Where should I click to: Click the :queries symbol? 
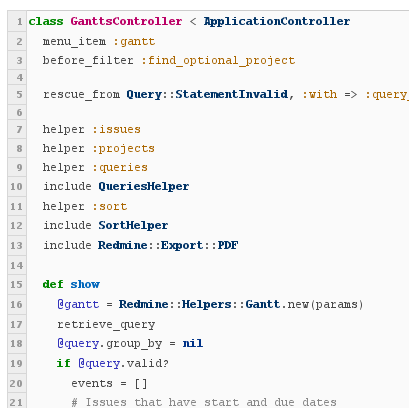[120, 167]
